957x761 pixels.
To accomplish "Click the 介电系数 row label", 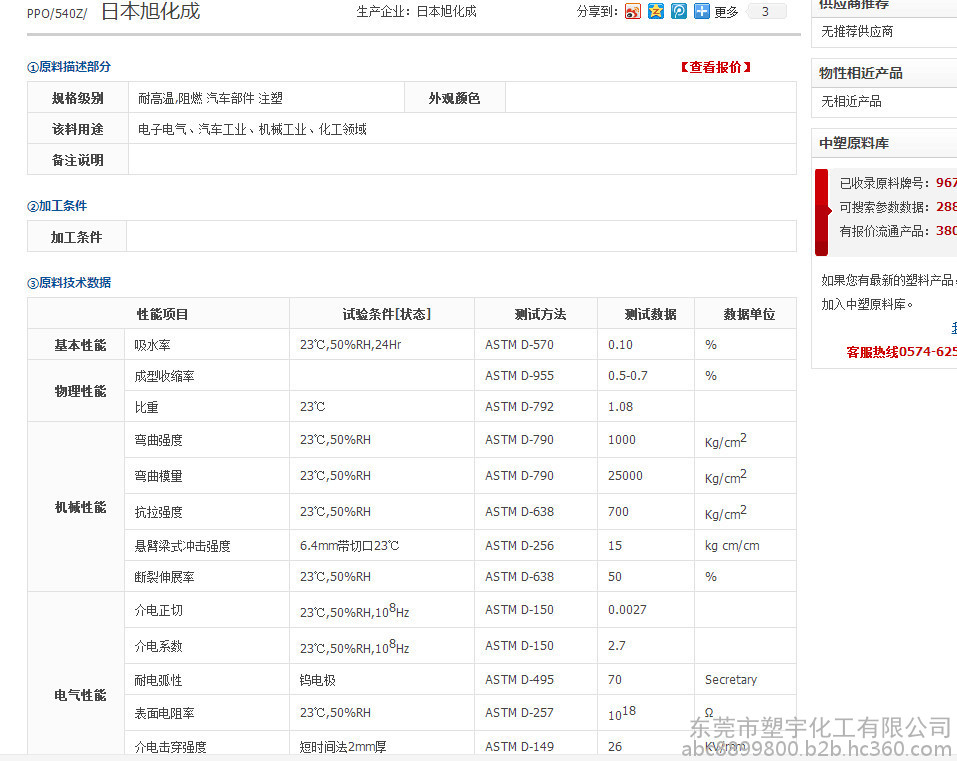I will (159, 646).
